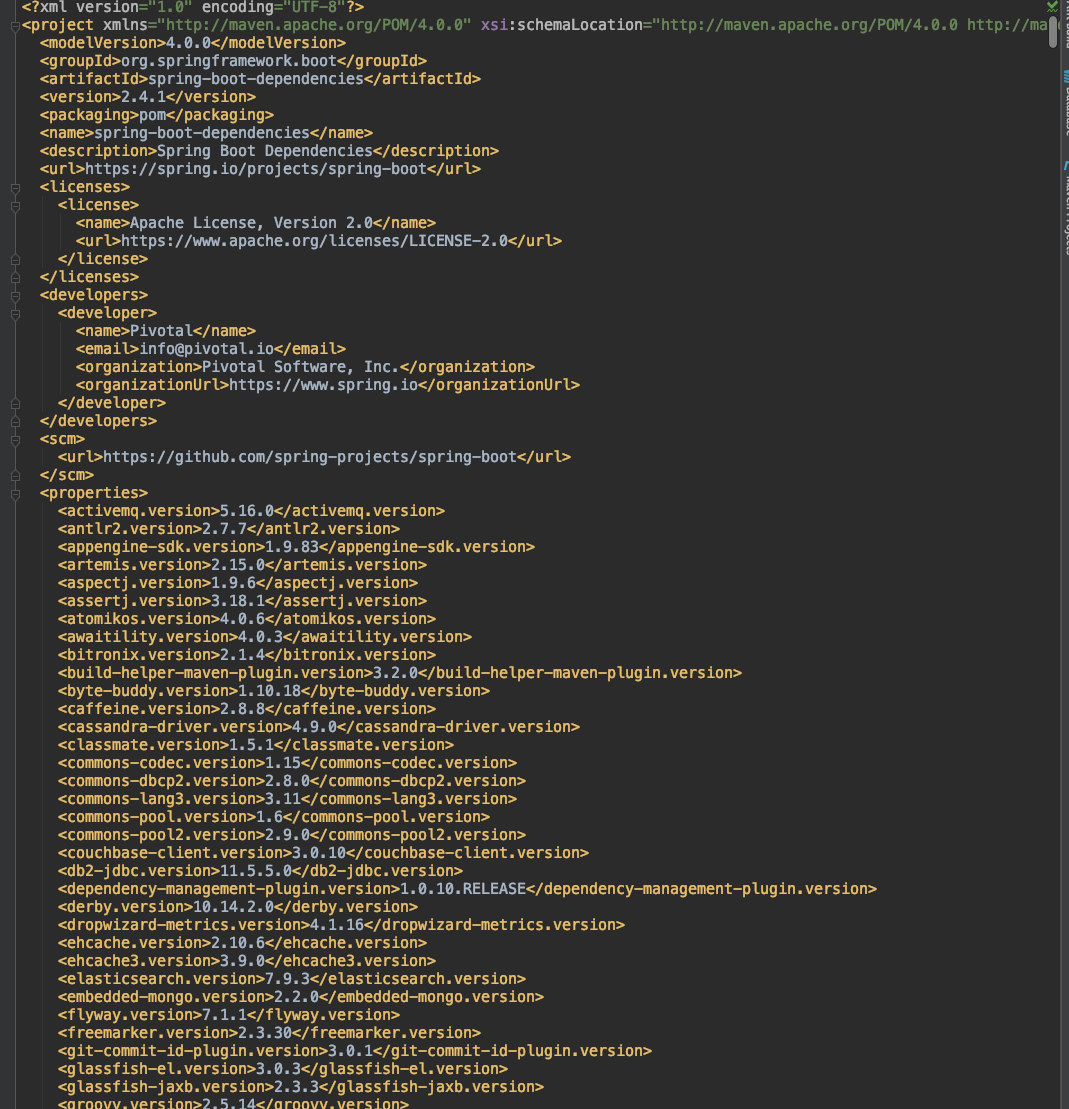Click fold marker beside closing developer tag
The width and height of the screenshot is (1069, 1109).
click(15, 404)
